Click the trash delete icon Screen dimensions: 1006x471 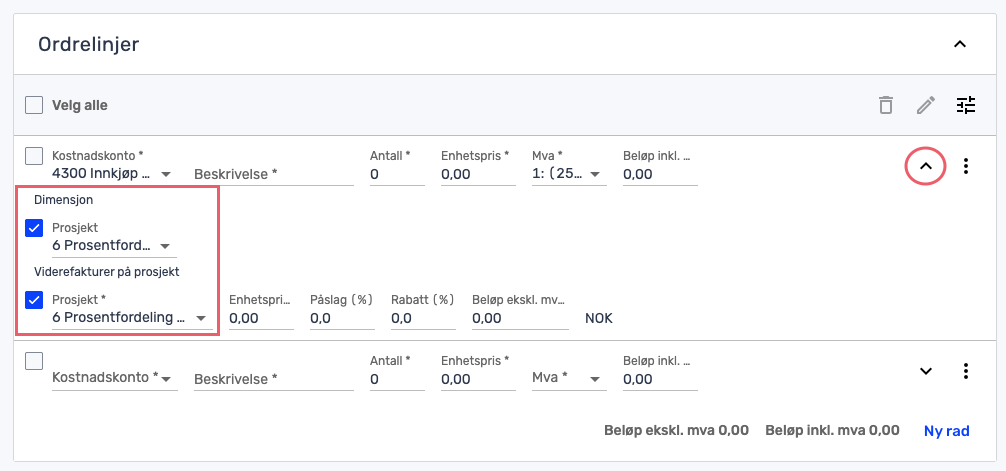pos(885,105)
